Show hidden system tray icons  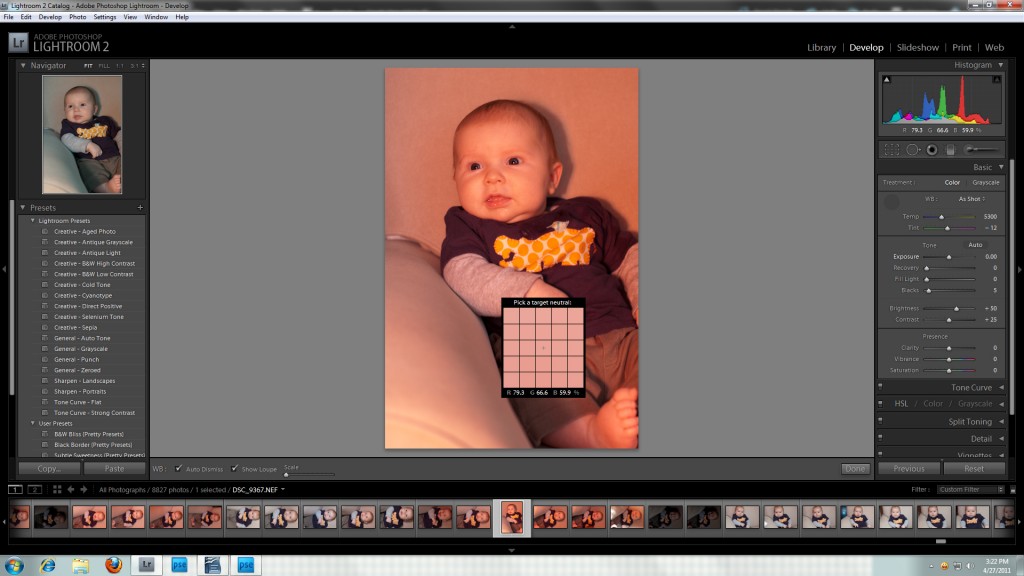[x=932, y=566]
